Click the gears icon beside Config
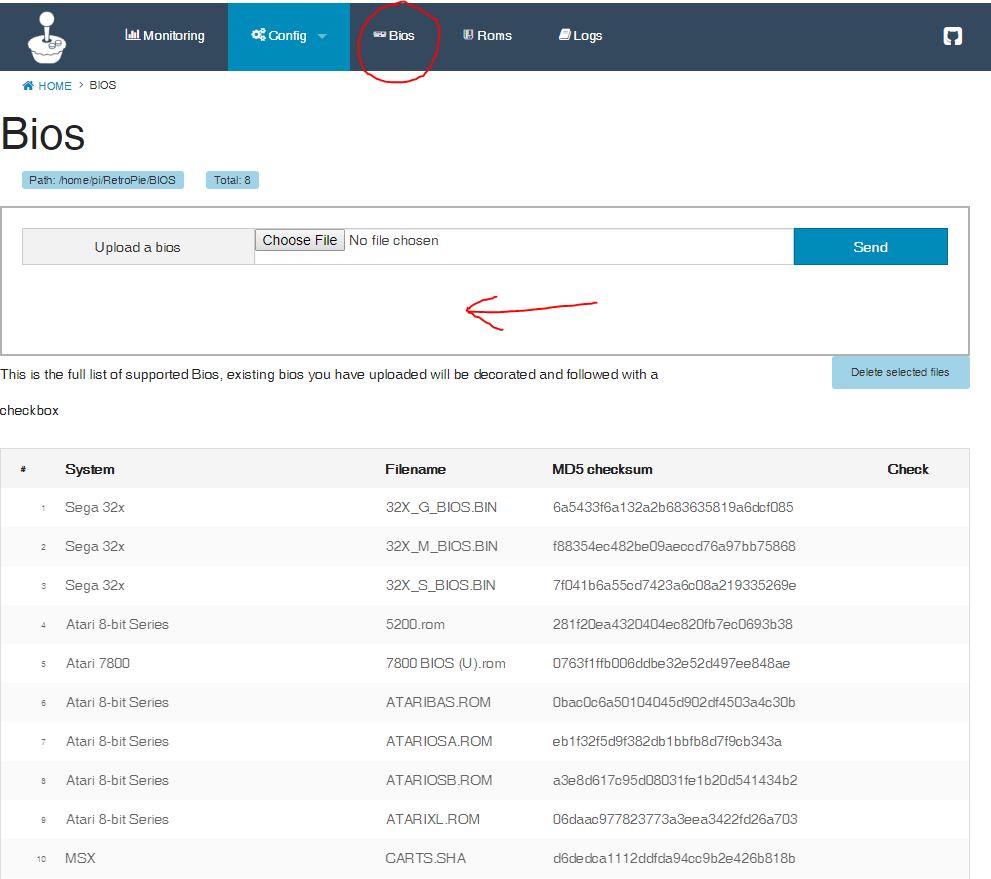Image resolution: width=991 pixels, height=879 pixels. pos(258,35)
